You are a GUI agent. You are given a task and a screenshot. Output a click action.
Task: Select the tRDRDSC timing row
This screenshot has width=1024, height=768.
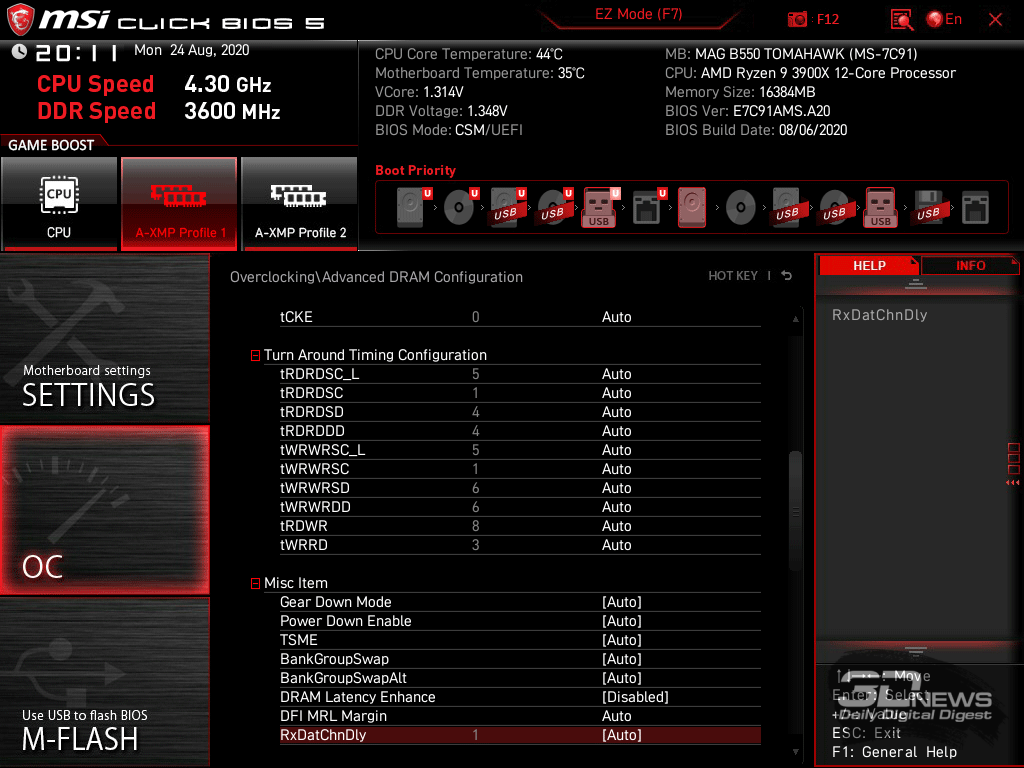[520, 393]
